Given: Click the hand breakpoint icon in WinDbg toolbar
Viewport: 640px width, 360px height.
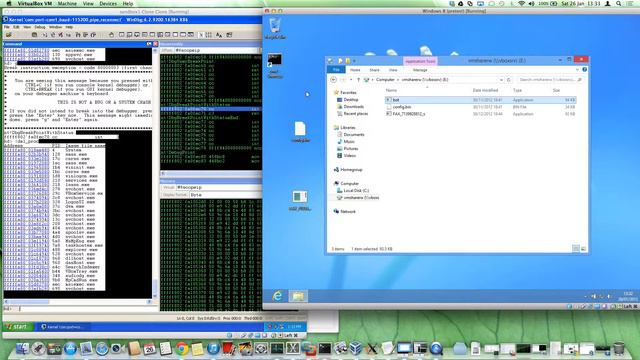Looking at the screenshot, I should pos(111,35).
